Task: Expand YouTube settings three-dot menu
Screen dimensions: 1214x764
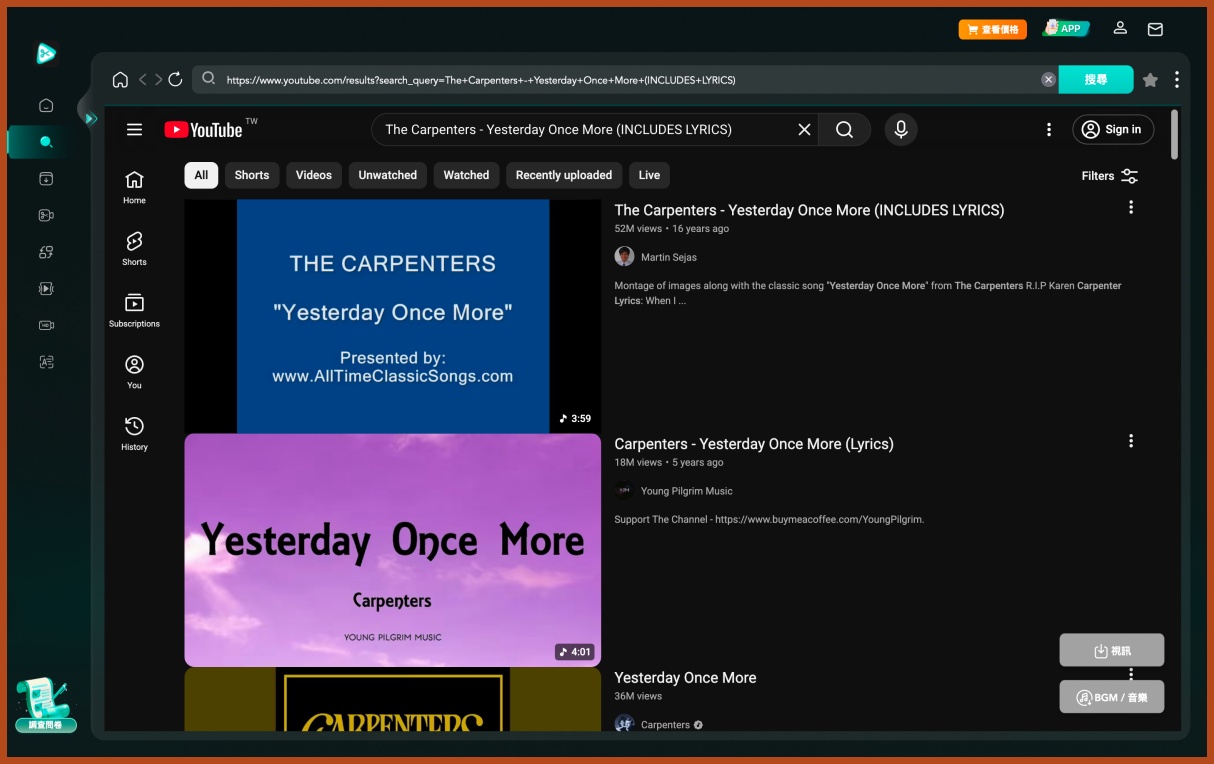Action: point(1048,129)
